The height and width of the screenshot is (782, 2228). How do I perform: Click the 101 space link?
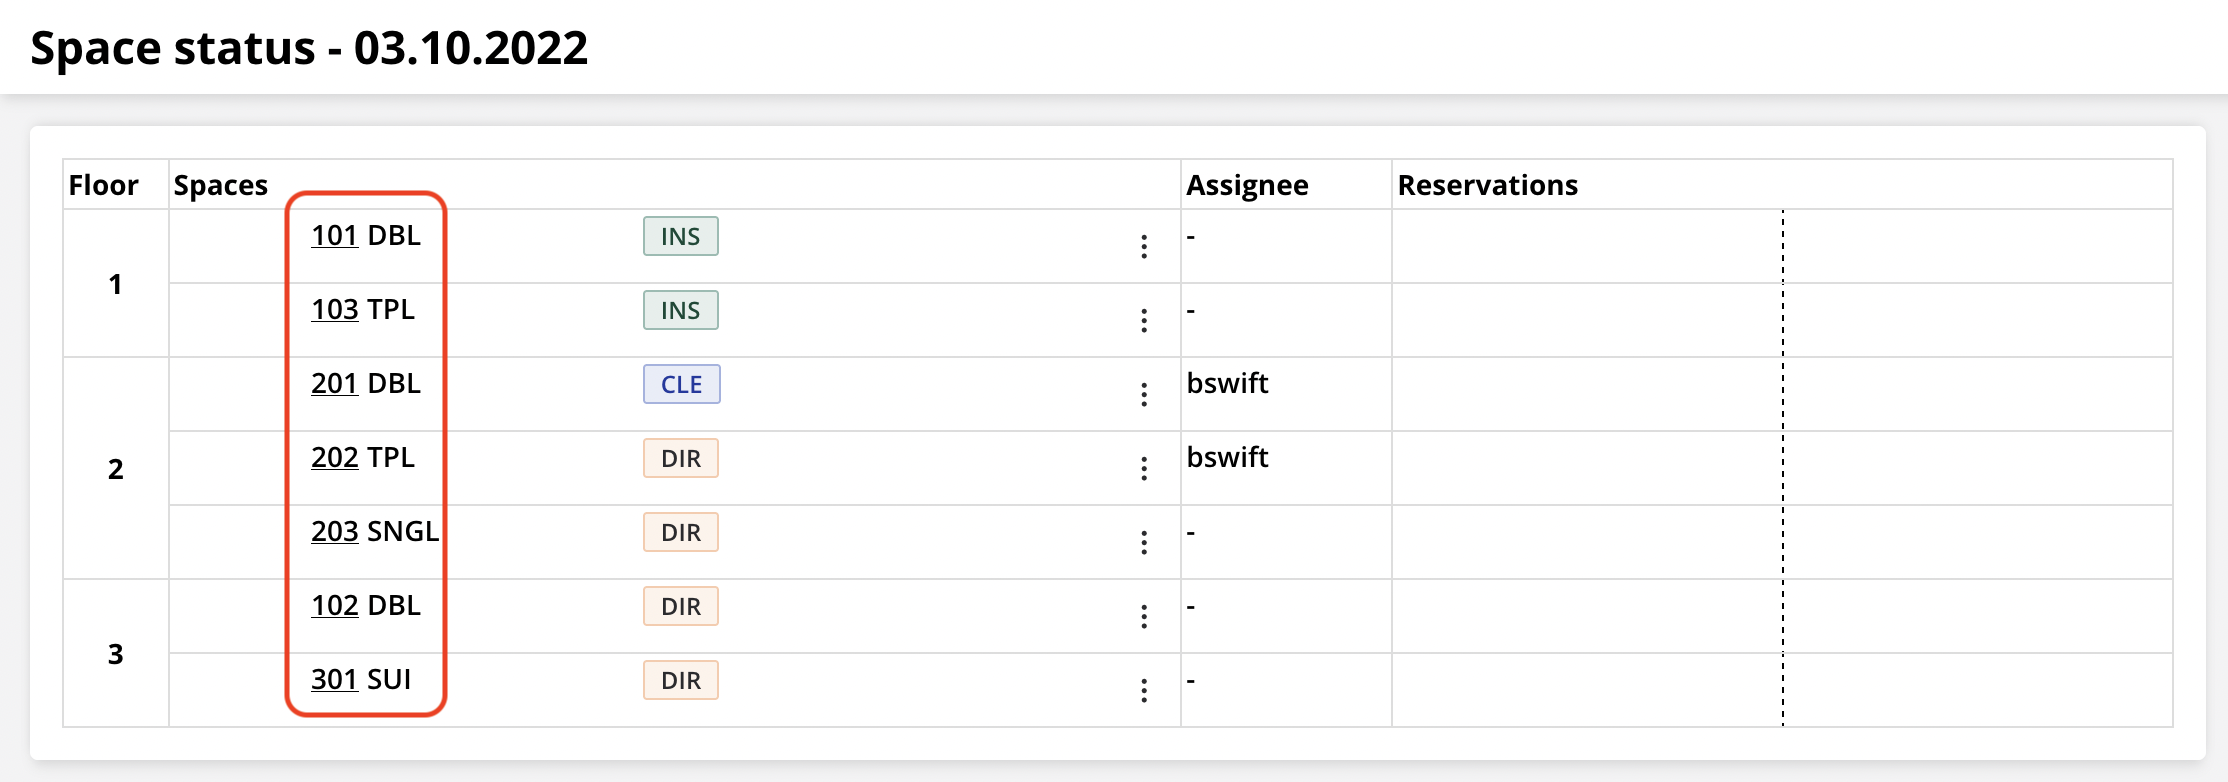point(334,236)
